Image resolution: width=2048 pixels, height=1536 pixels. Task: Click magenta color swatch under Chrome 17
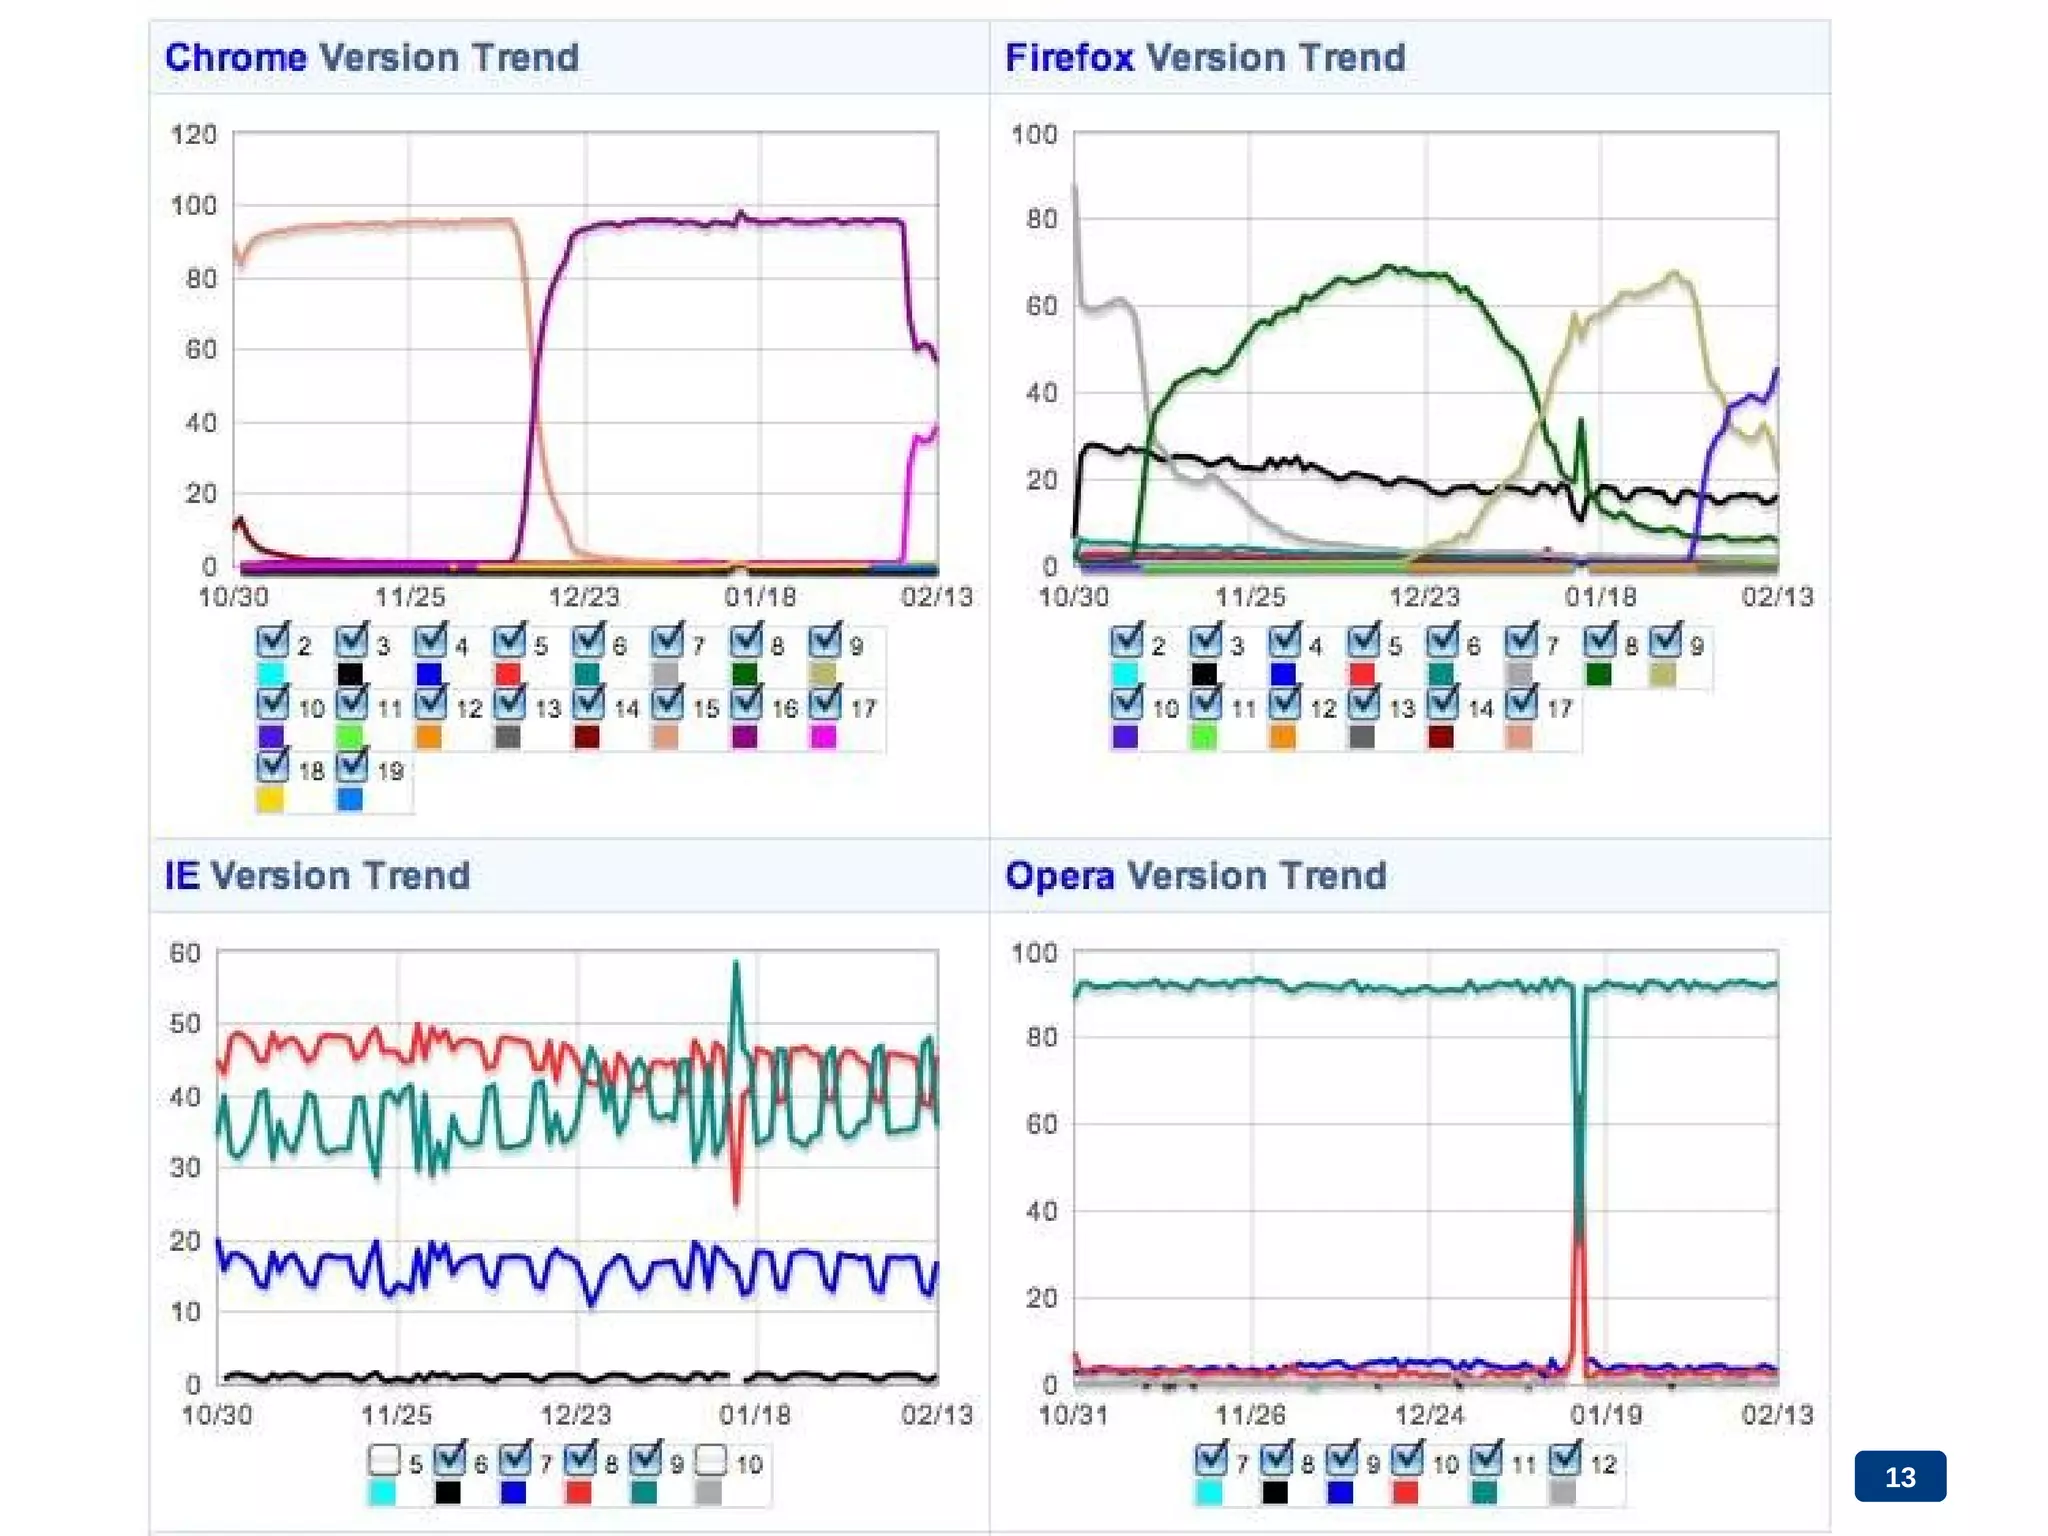(823, 738)
